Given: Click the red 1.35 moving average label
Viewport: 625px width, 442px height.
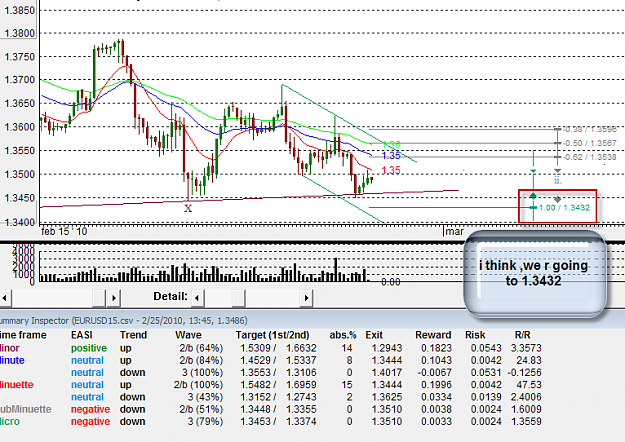Looking at the screenshot, I should (391, 170).
